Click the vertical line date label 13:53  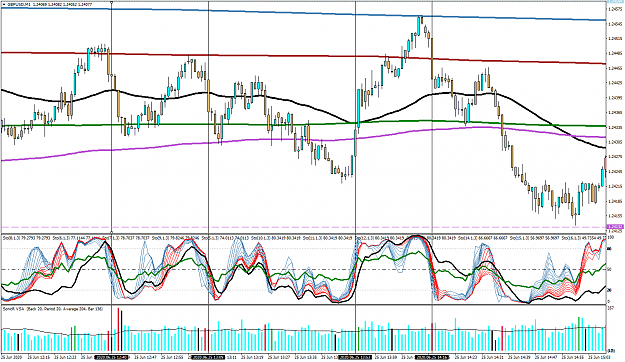pyautogui.click(x=356, y=358)
